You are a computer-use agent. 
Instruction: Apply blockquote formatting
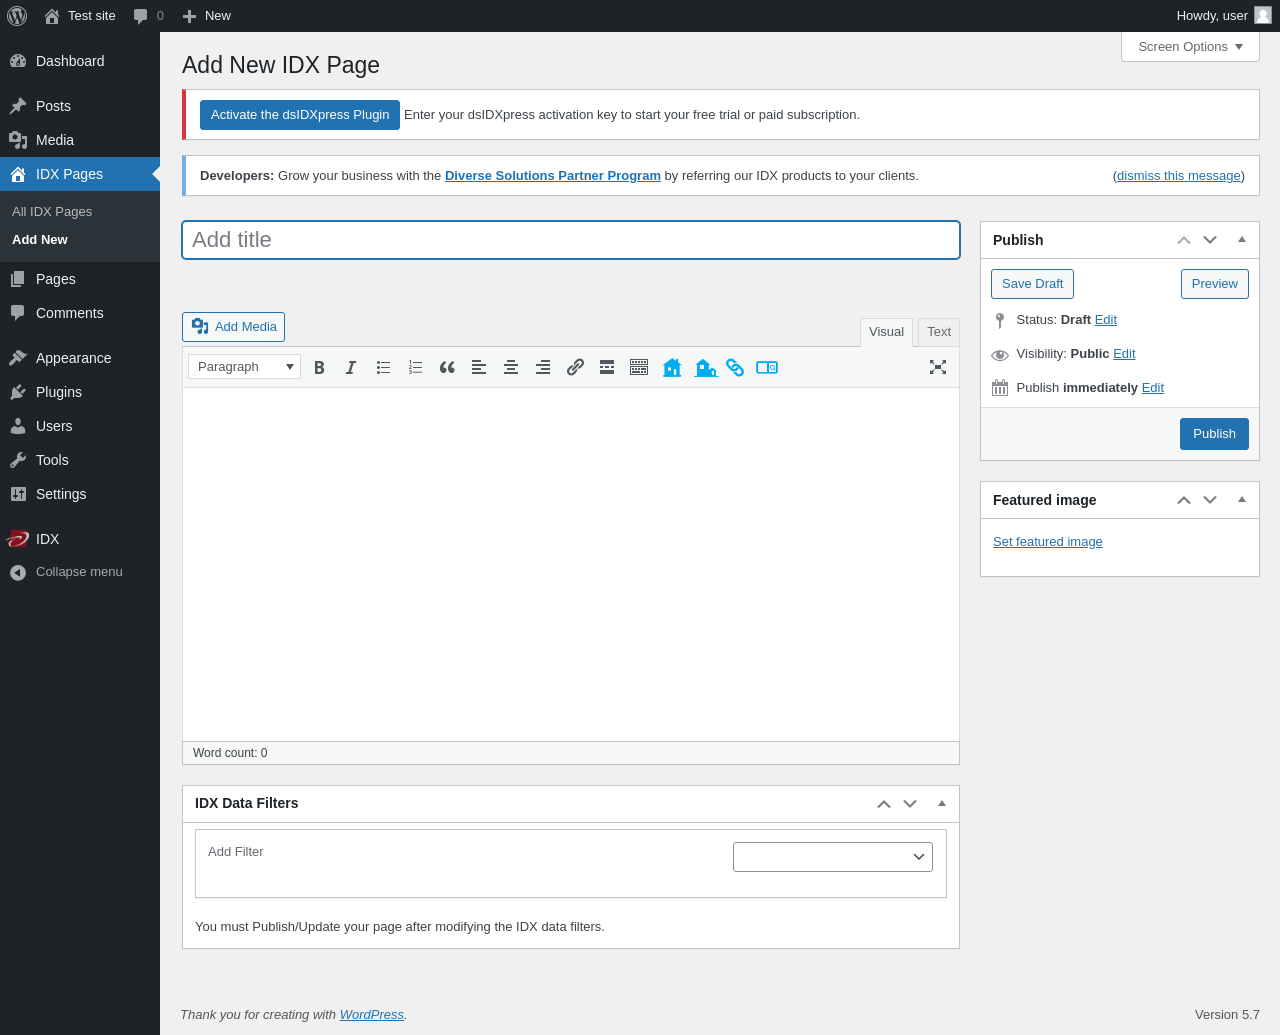point(447,367)
